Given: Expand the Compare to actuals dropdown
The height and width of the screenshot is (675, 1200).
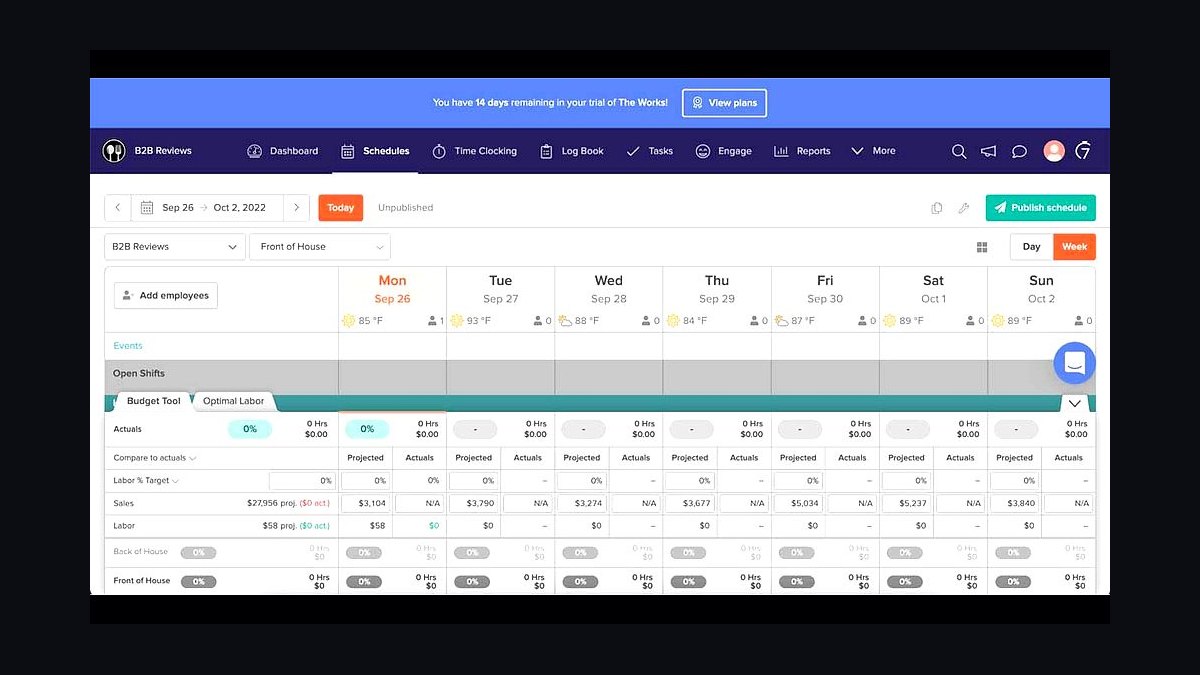Looking at the screenshot, I should (x=155, y=458).
